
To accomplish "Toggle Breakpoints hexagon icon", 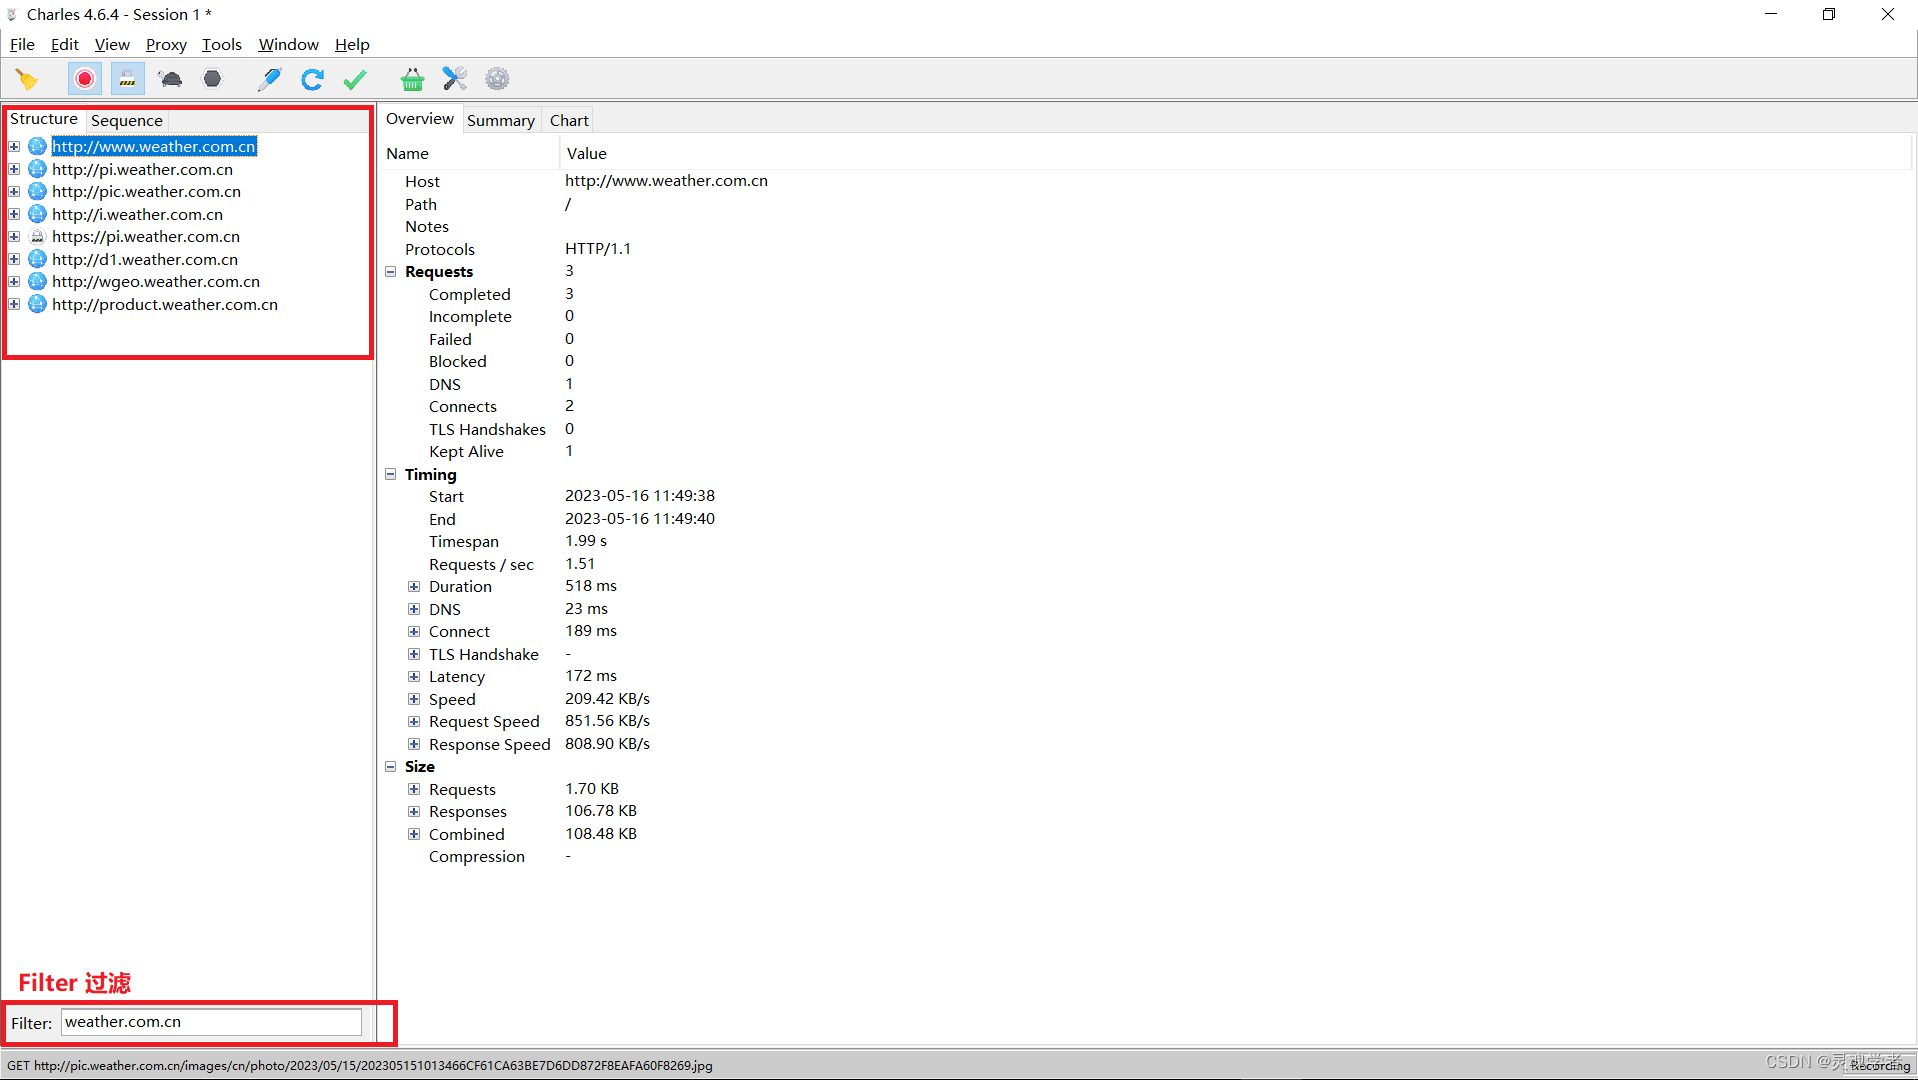I will 212,79.
